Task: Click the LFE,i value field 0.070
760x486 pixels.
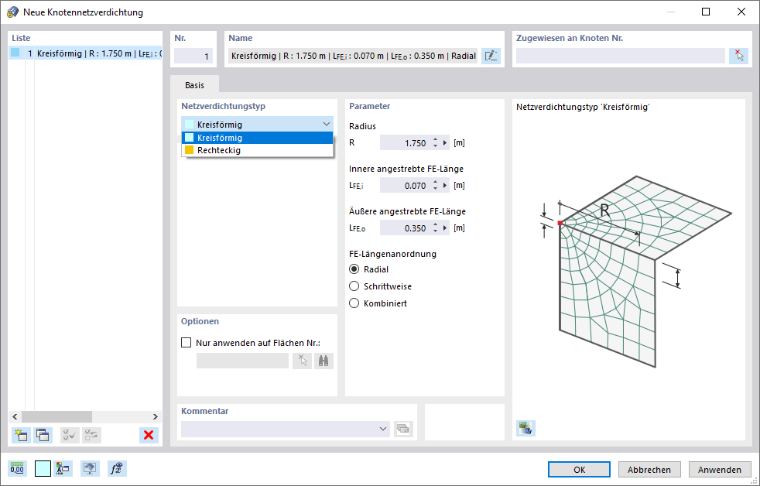Action: point(405,186)
